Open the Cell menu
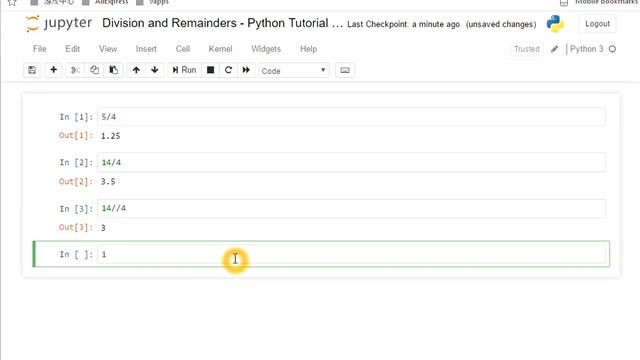This screenshot has height=360, width=640. (x=183, y=49)
